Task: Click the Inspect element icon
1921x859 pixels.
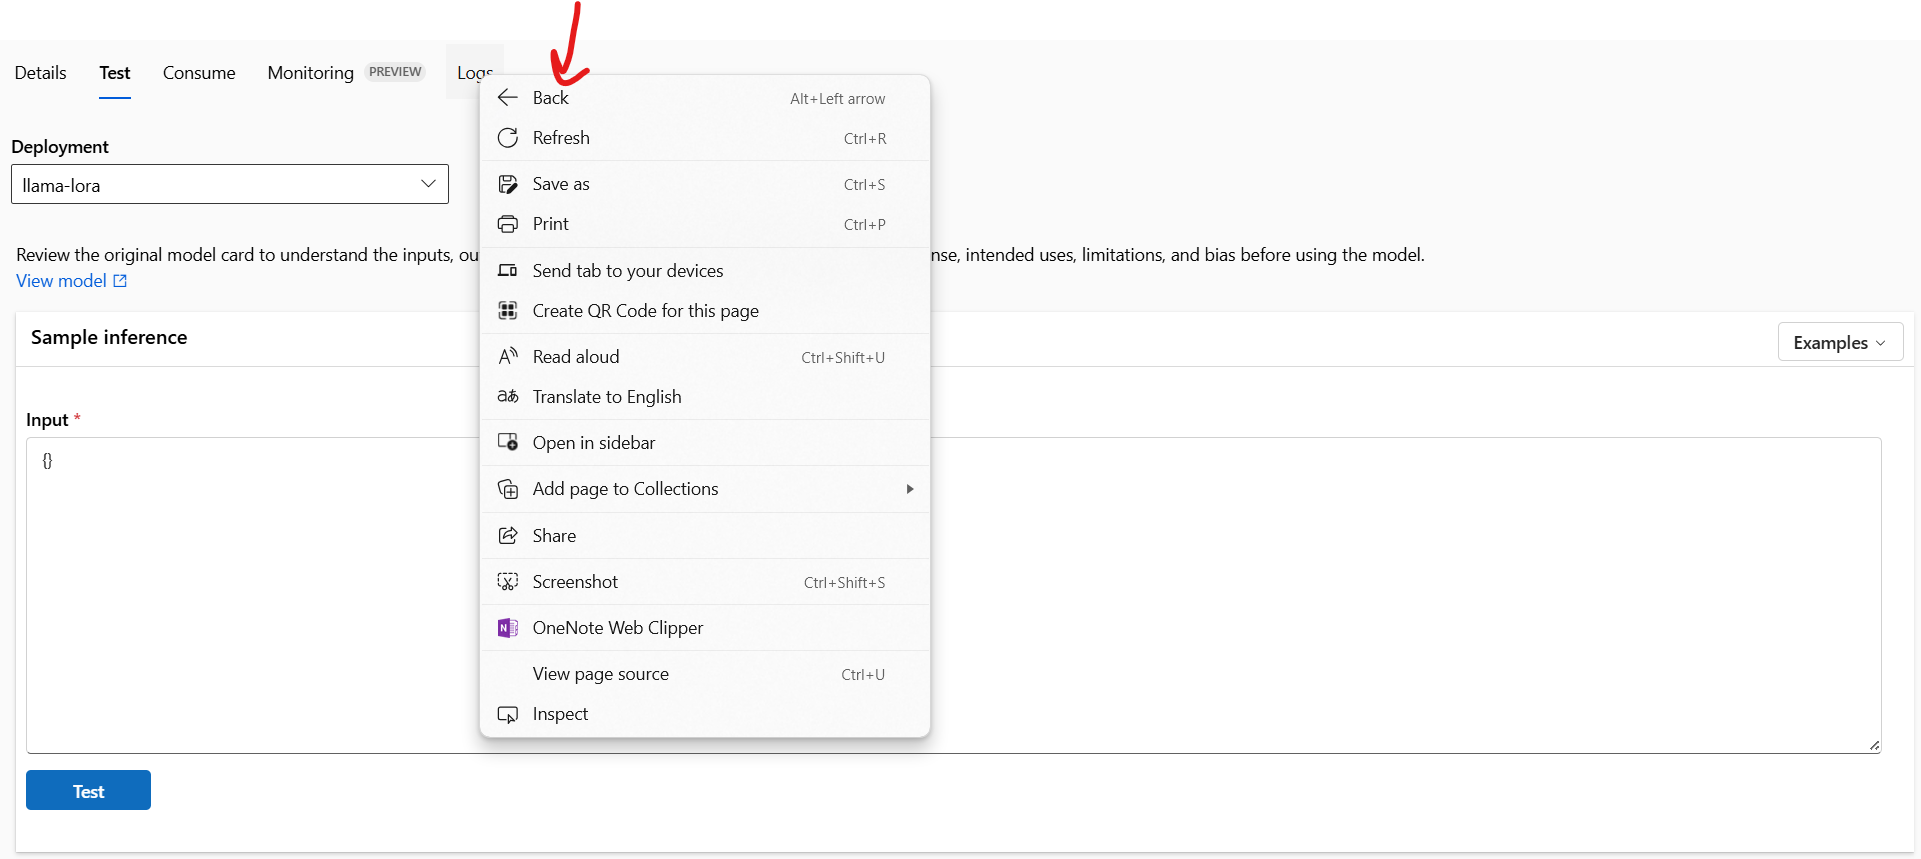Action: pyautogui.click(x=508, y=714)
